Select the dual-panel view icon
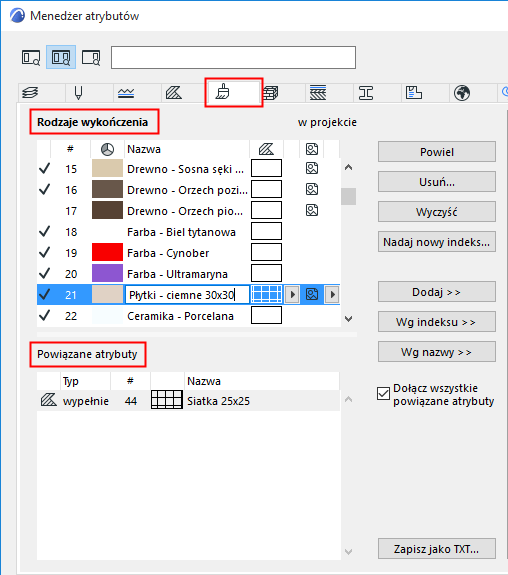 point(61,57)
